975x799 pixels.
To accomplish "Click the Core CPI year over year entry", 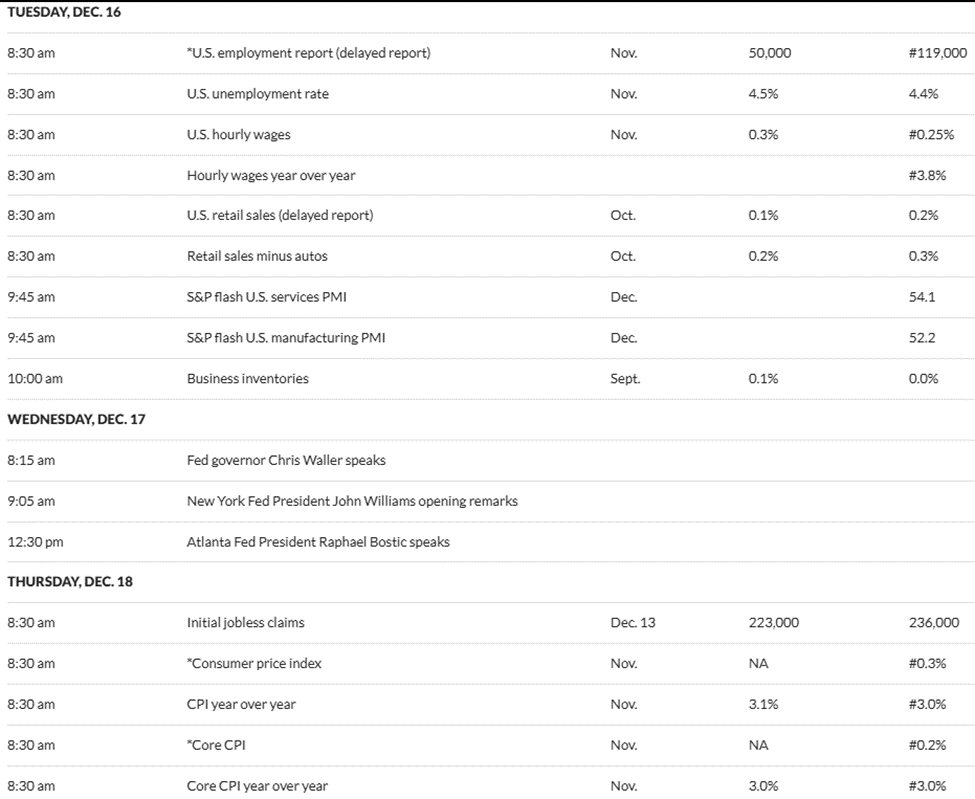I will pos(257,786).
